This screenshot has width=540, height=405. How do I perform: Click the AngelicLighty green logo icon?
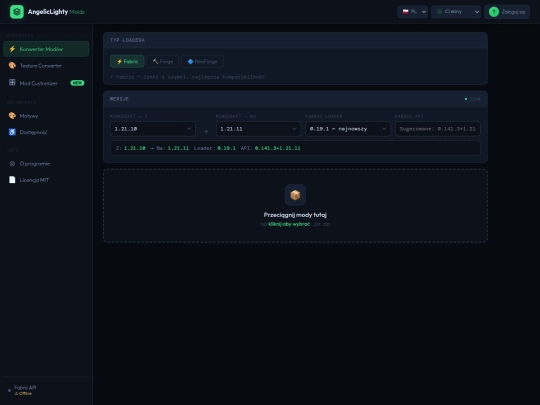17,12
